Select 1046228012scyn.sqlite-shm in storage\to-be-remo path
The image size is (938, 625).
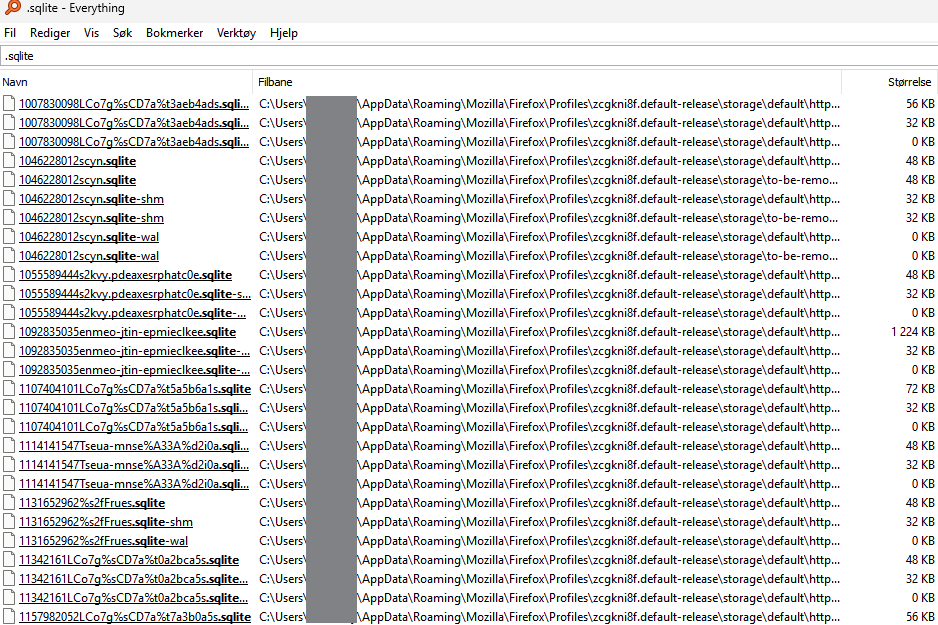coord(91,218)
